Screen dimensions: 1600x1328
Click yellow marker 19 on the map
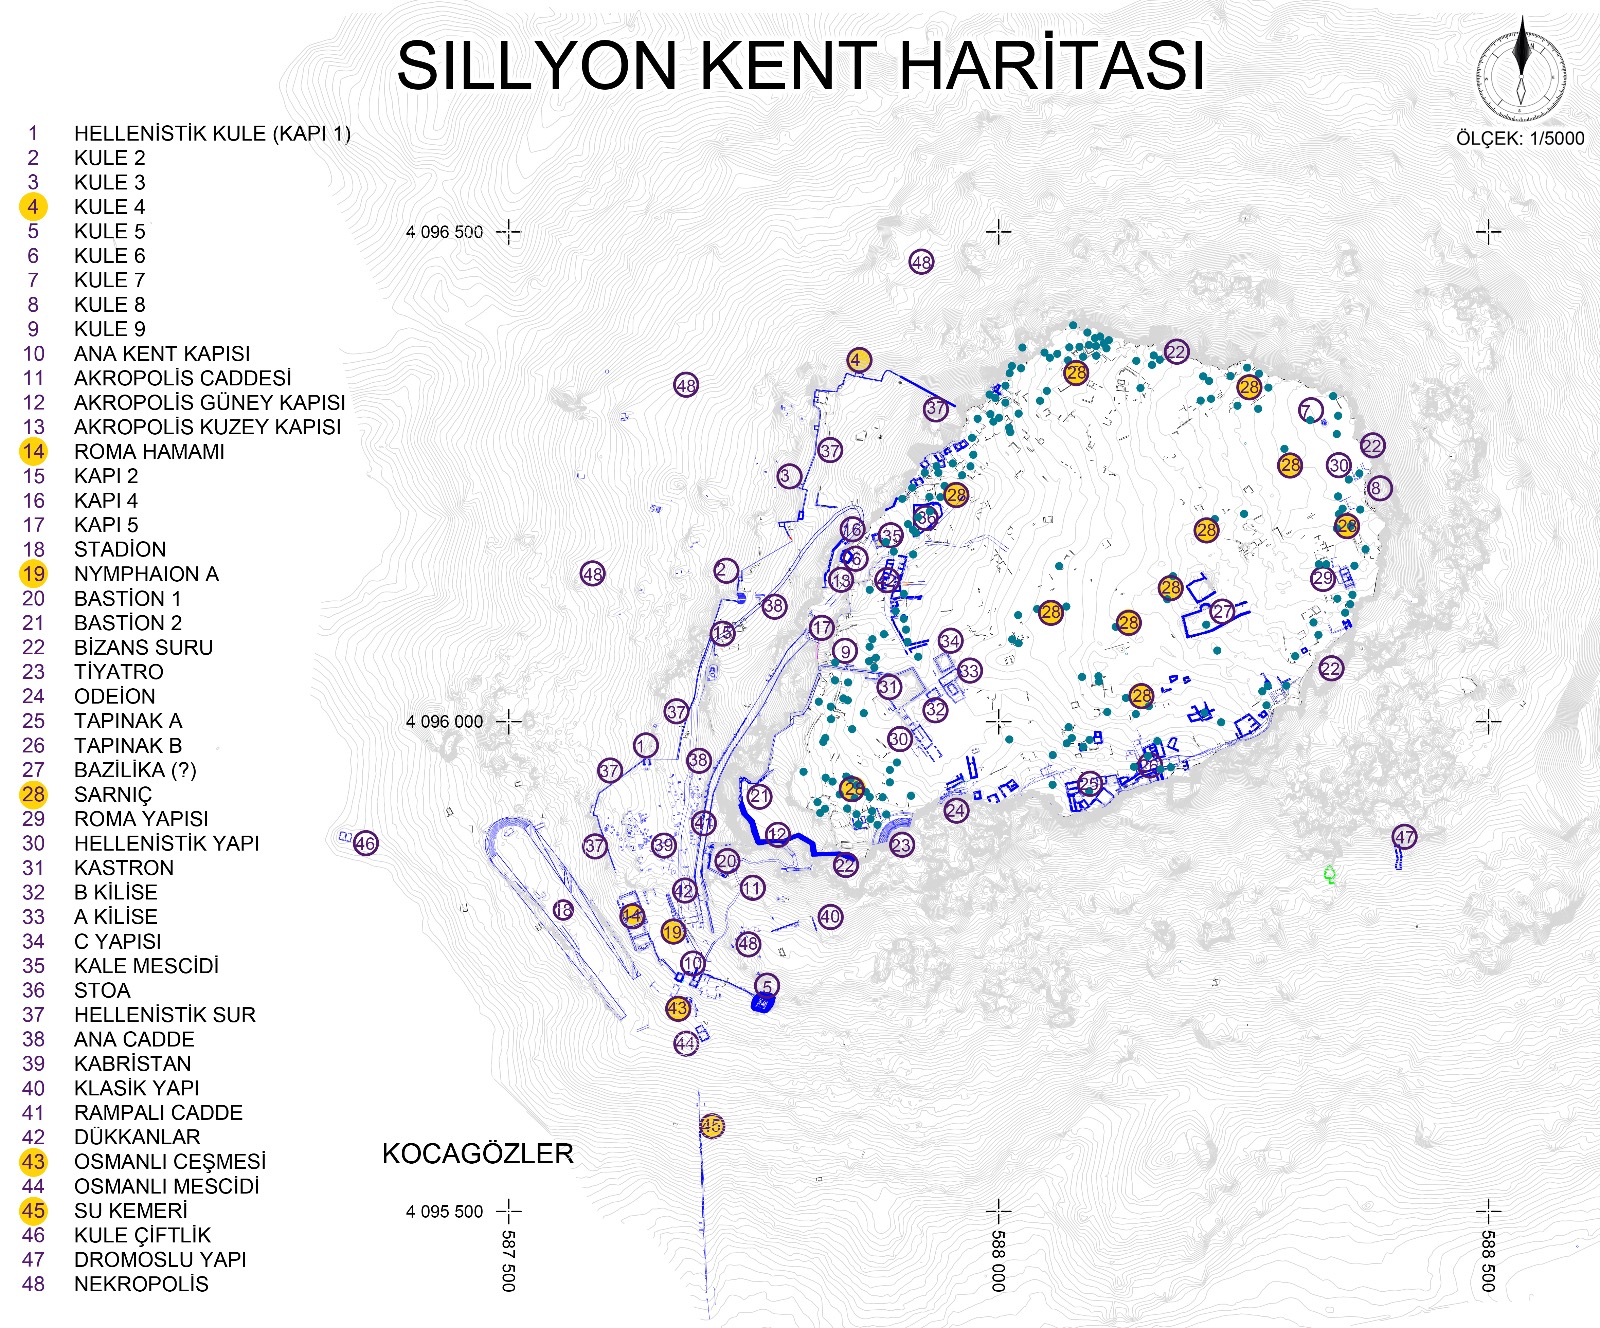coord(673,933)
